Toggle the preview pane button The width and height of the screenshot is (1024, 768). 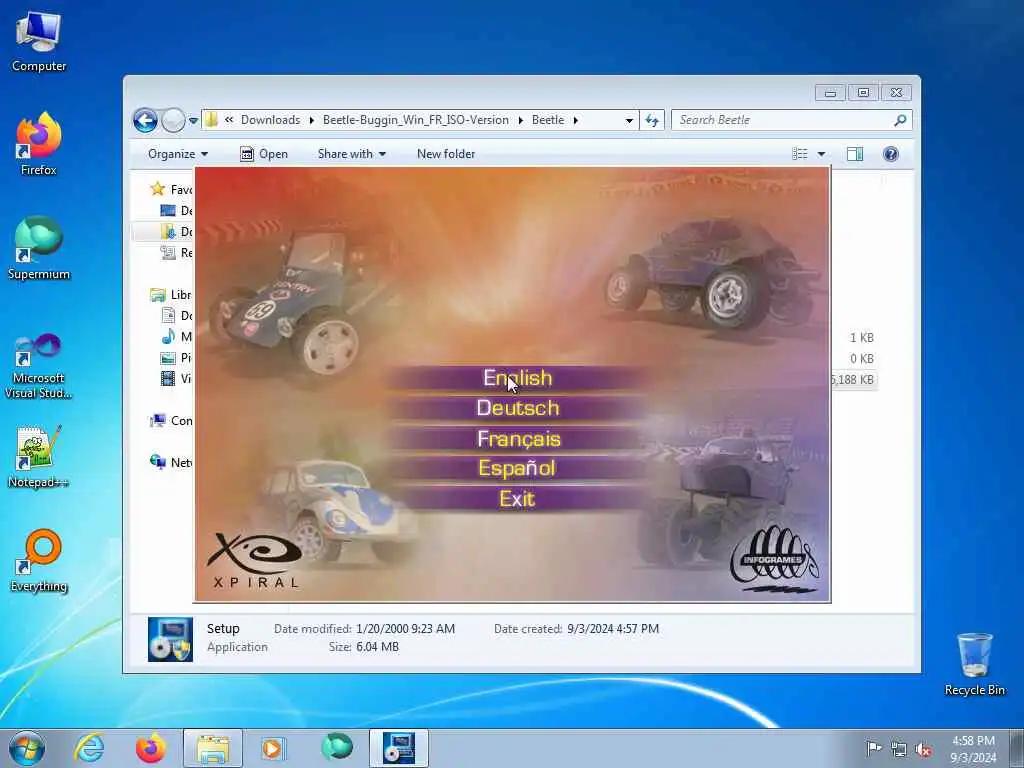tap(855, 154)
